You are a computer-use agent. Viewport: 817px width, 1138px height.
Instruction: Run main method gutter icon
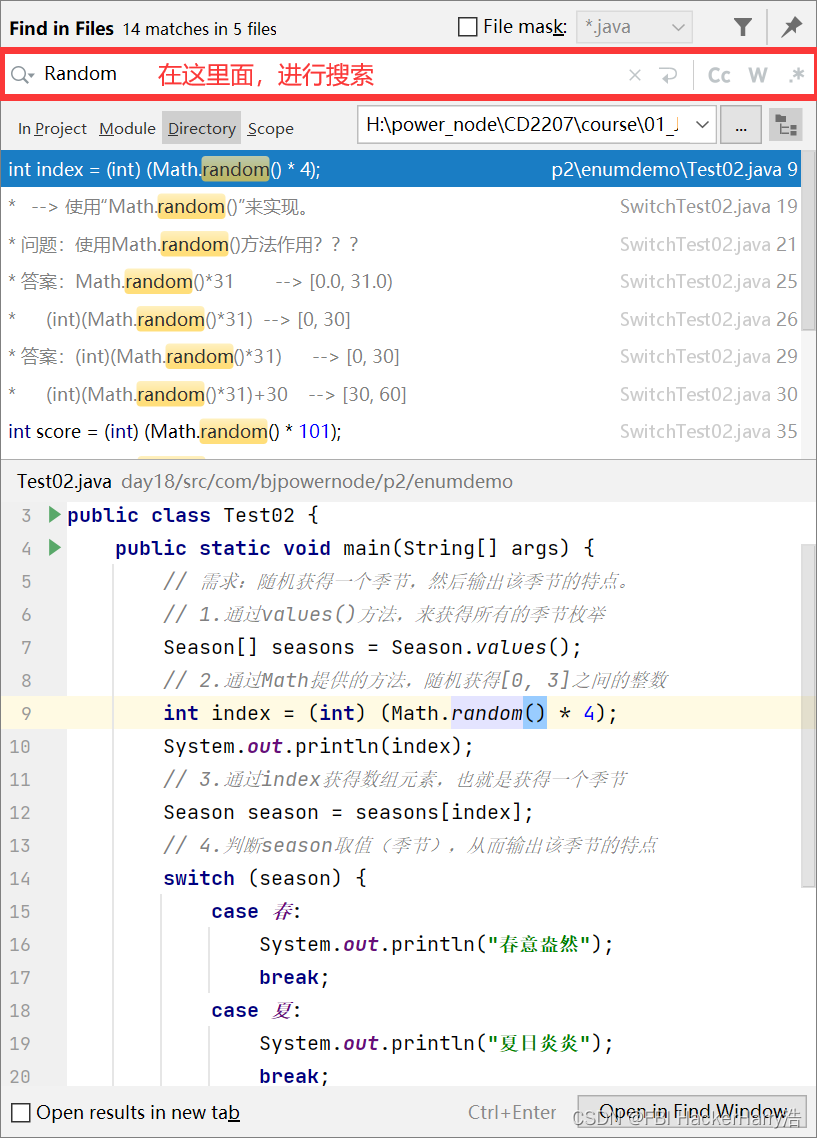point(54,547)
